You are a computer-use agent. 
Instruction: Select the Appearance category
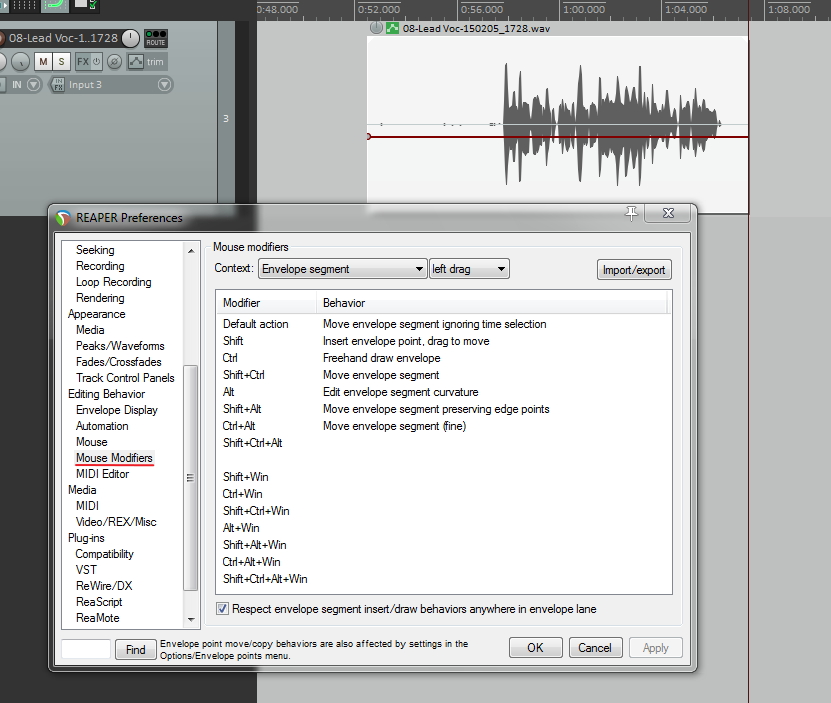tap(96, 314)
